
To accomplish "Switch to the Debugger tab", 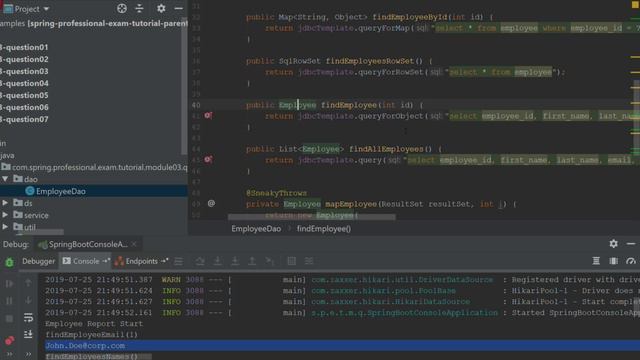I will coord(38,261).
